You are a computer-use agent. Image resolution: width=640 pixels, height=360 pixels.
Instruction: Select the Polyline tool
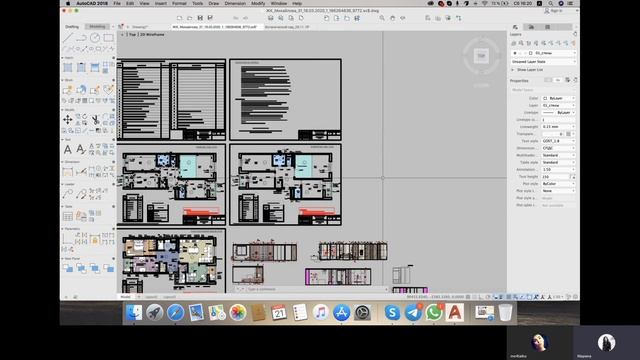click(x=81, y=38)
